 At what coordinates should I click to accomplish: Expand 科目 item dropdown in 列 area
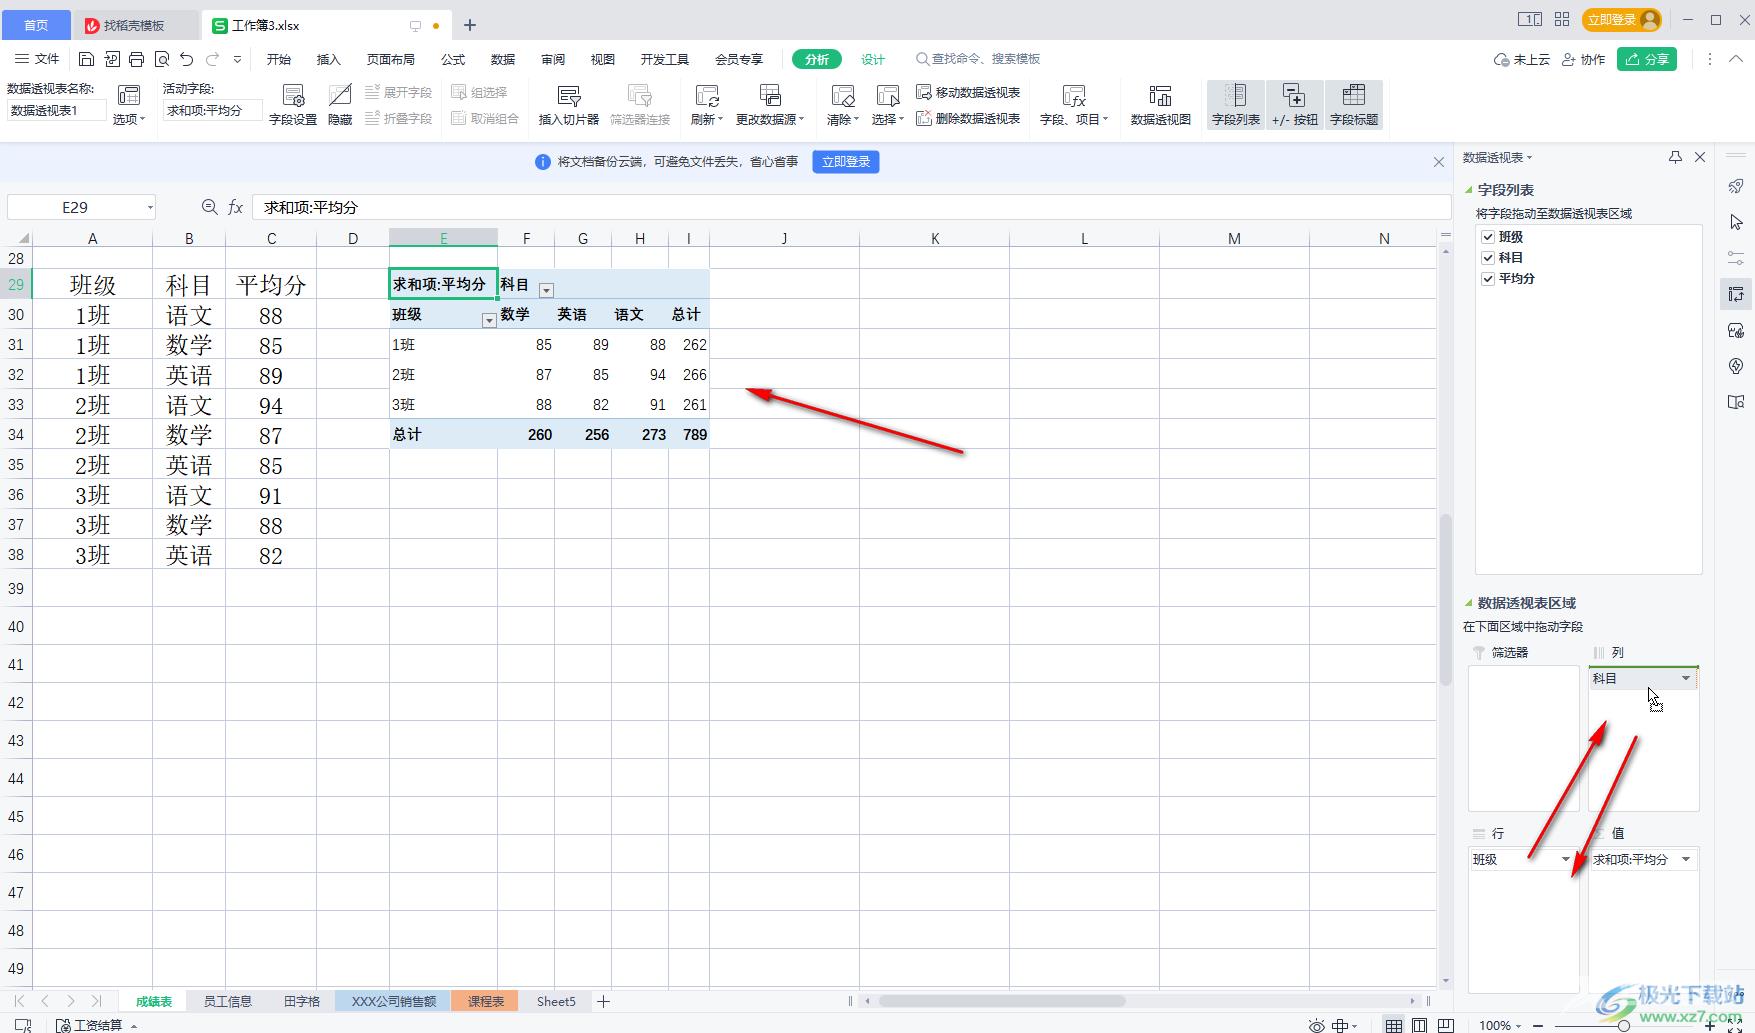click(x=1686, y=679)
